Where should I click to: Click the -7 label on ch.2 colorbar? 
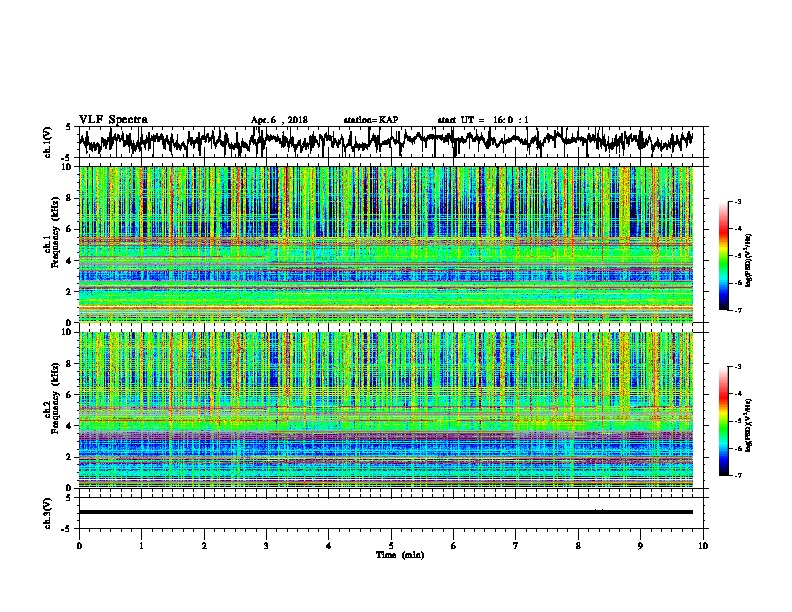(738, 475)
